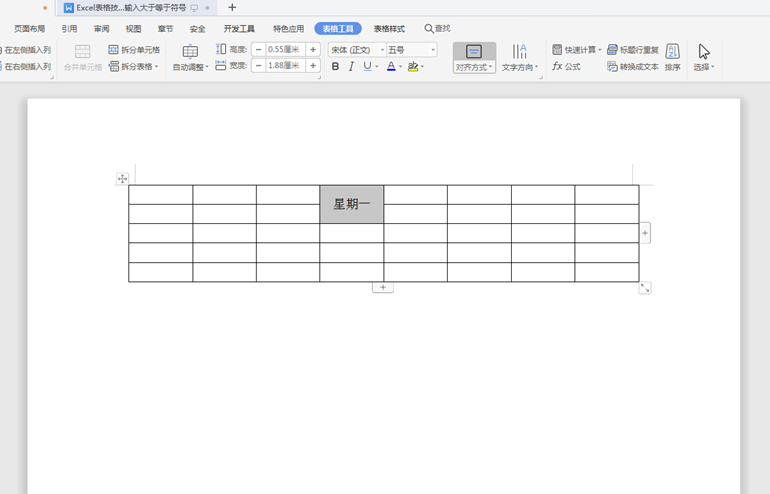Click the Merge cells icon
The width and height of the screenshot is (770, 494).
pos(82,52)
